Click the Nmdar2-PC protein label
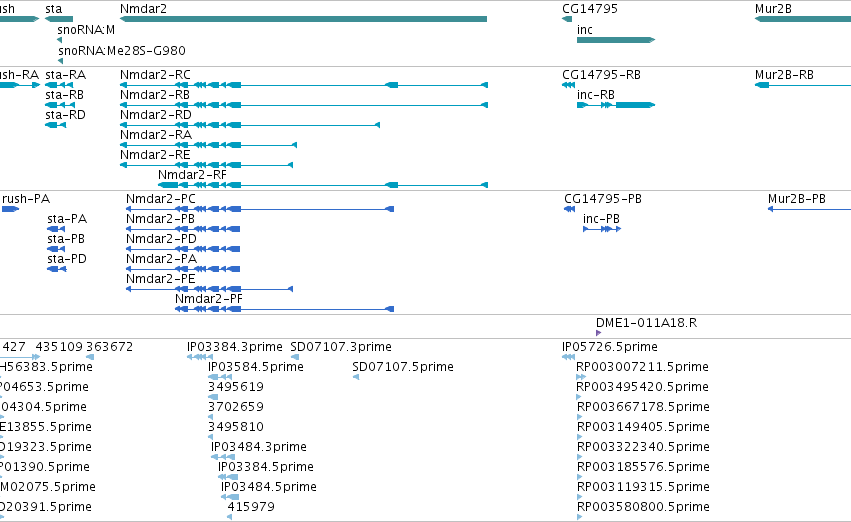851x522 pixels. coord(161,199)
